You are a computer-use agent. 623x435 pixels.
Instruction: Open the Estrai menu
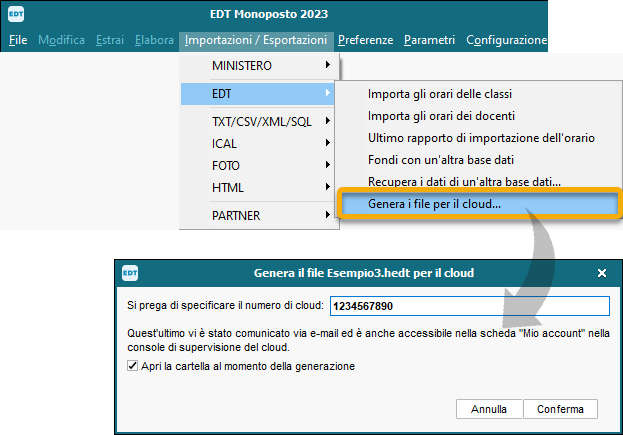(110, 40)
